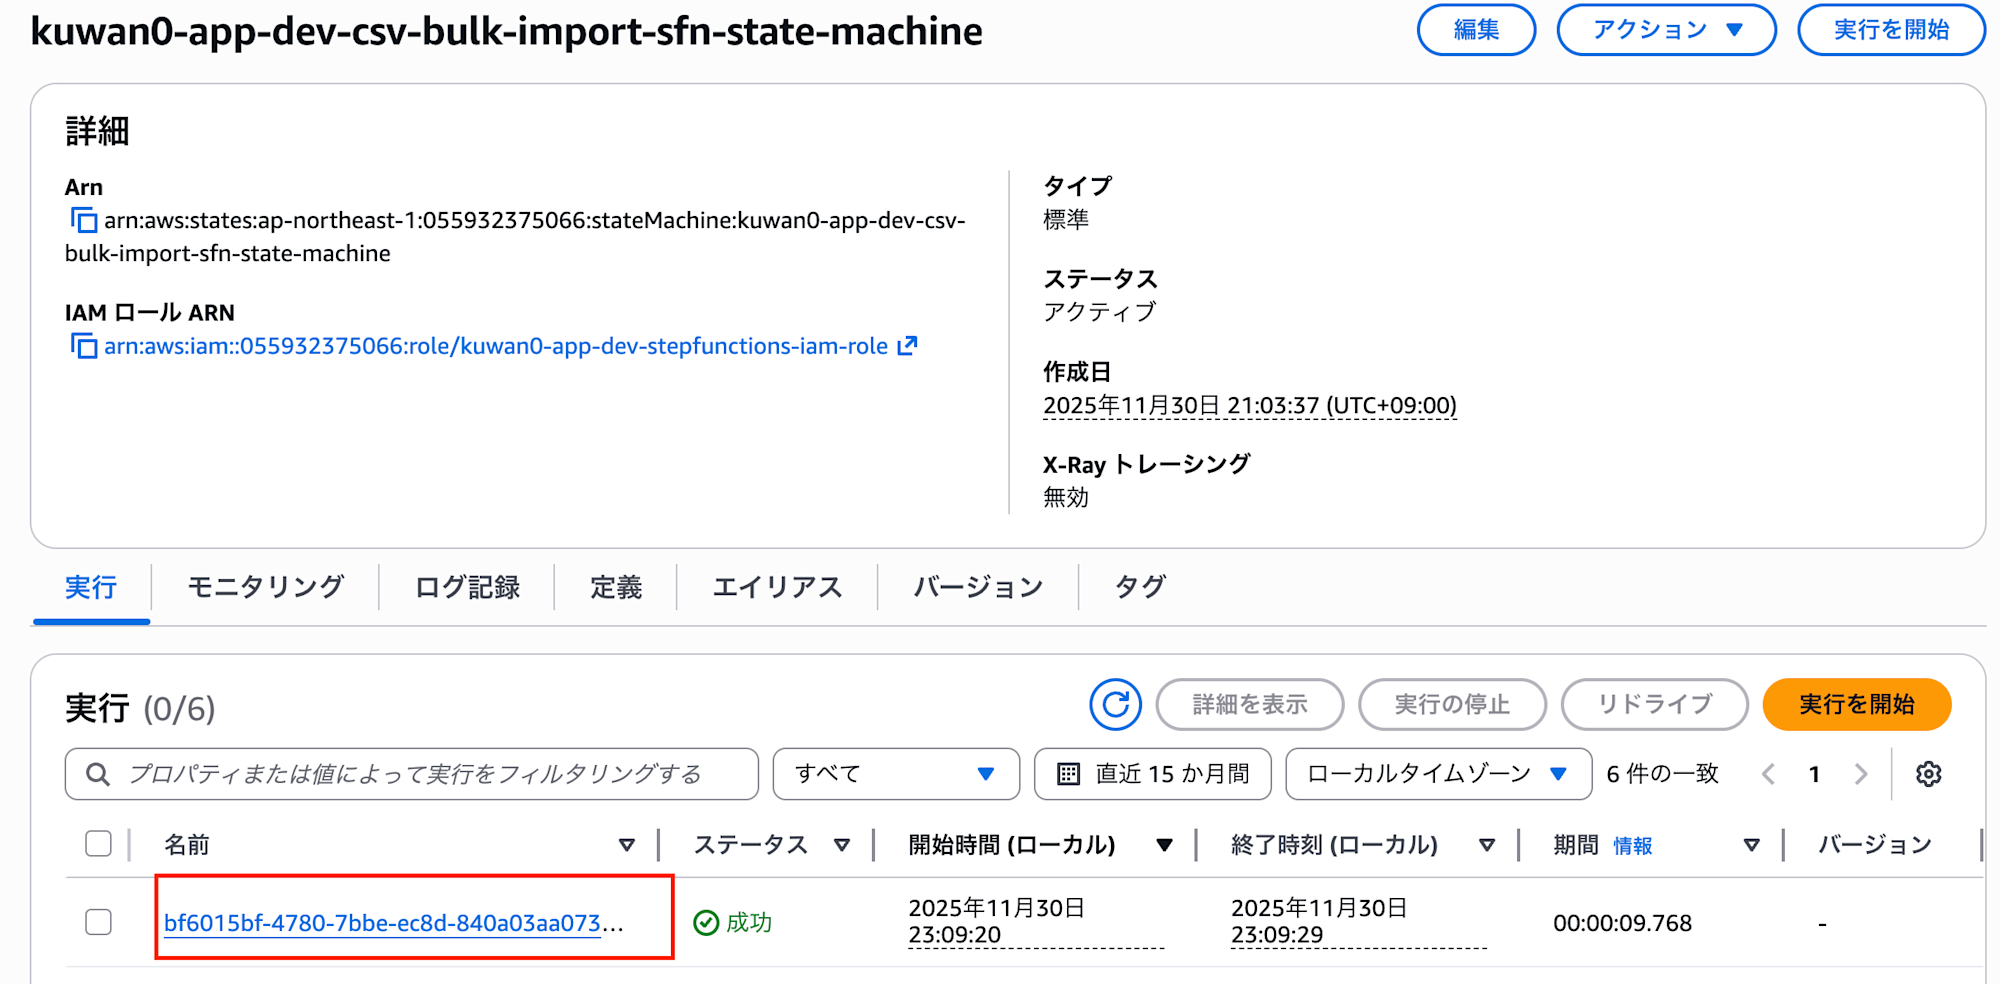Check the bf6015bf execution row checkbox
The width and height of the screenshot is (2000, 984).
(x=98, y=922)
